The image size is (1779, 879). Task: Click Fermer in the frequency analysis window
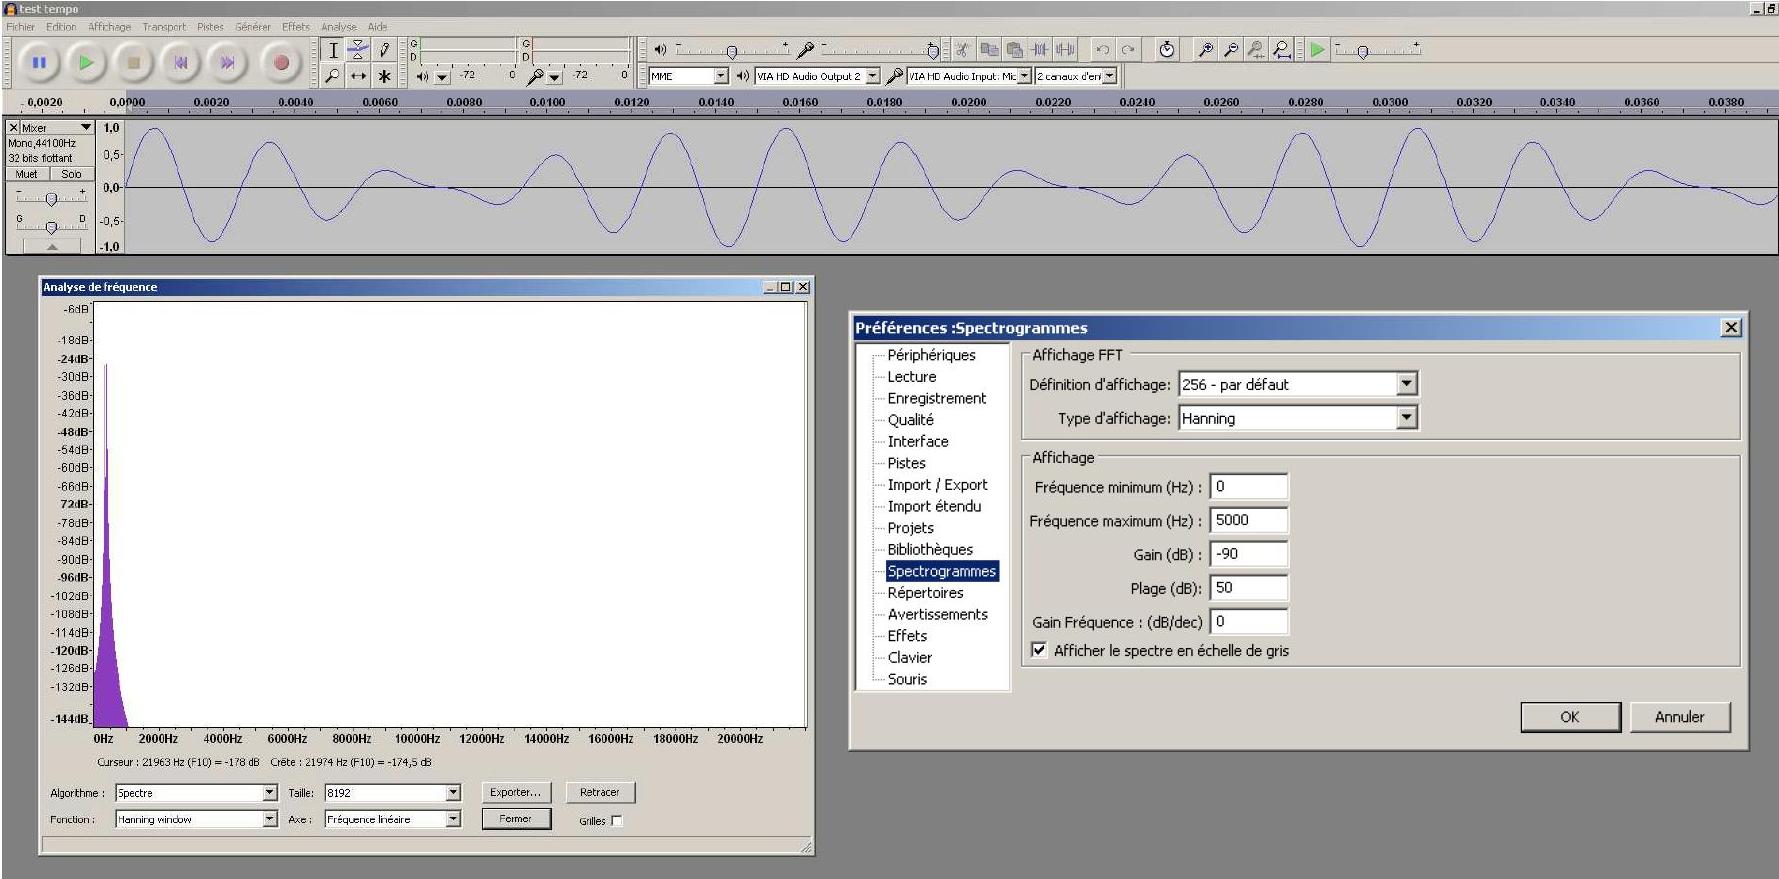click(516, 819)
